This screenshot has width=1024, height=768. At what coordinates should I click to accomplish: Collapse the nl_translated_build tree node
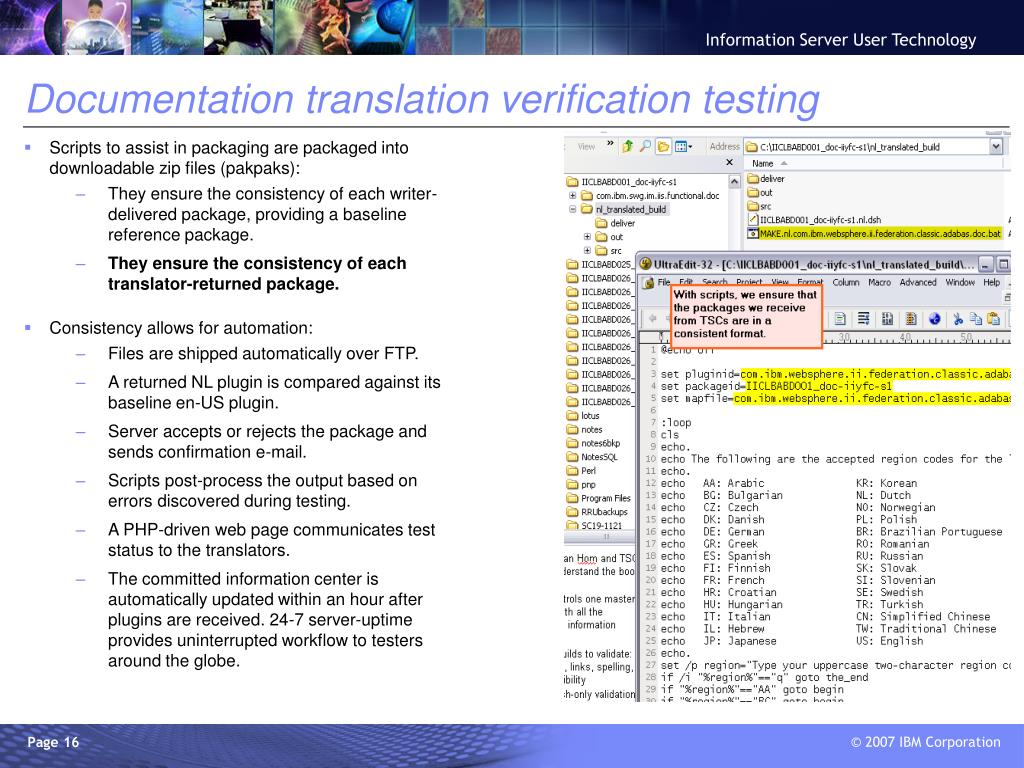573,209
